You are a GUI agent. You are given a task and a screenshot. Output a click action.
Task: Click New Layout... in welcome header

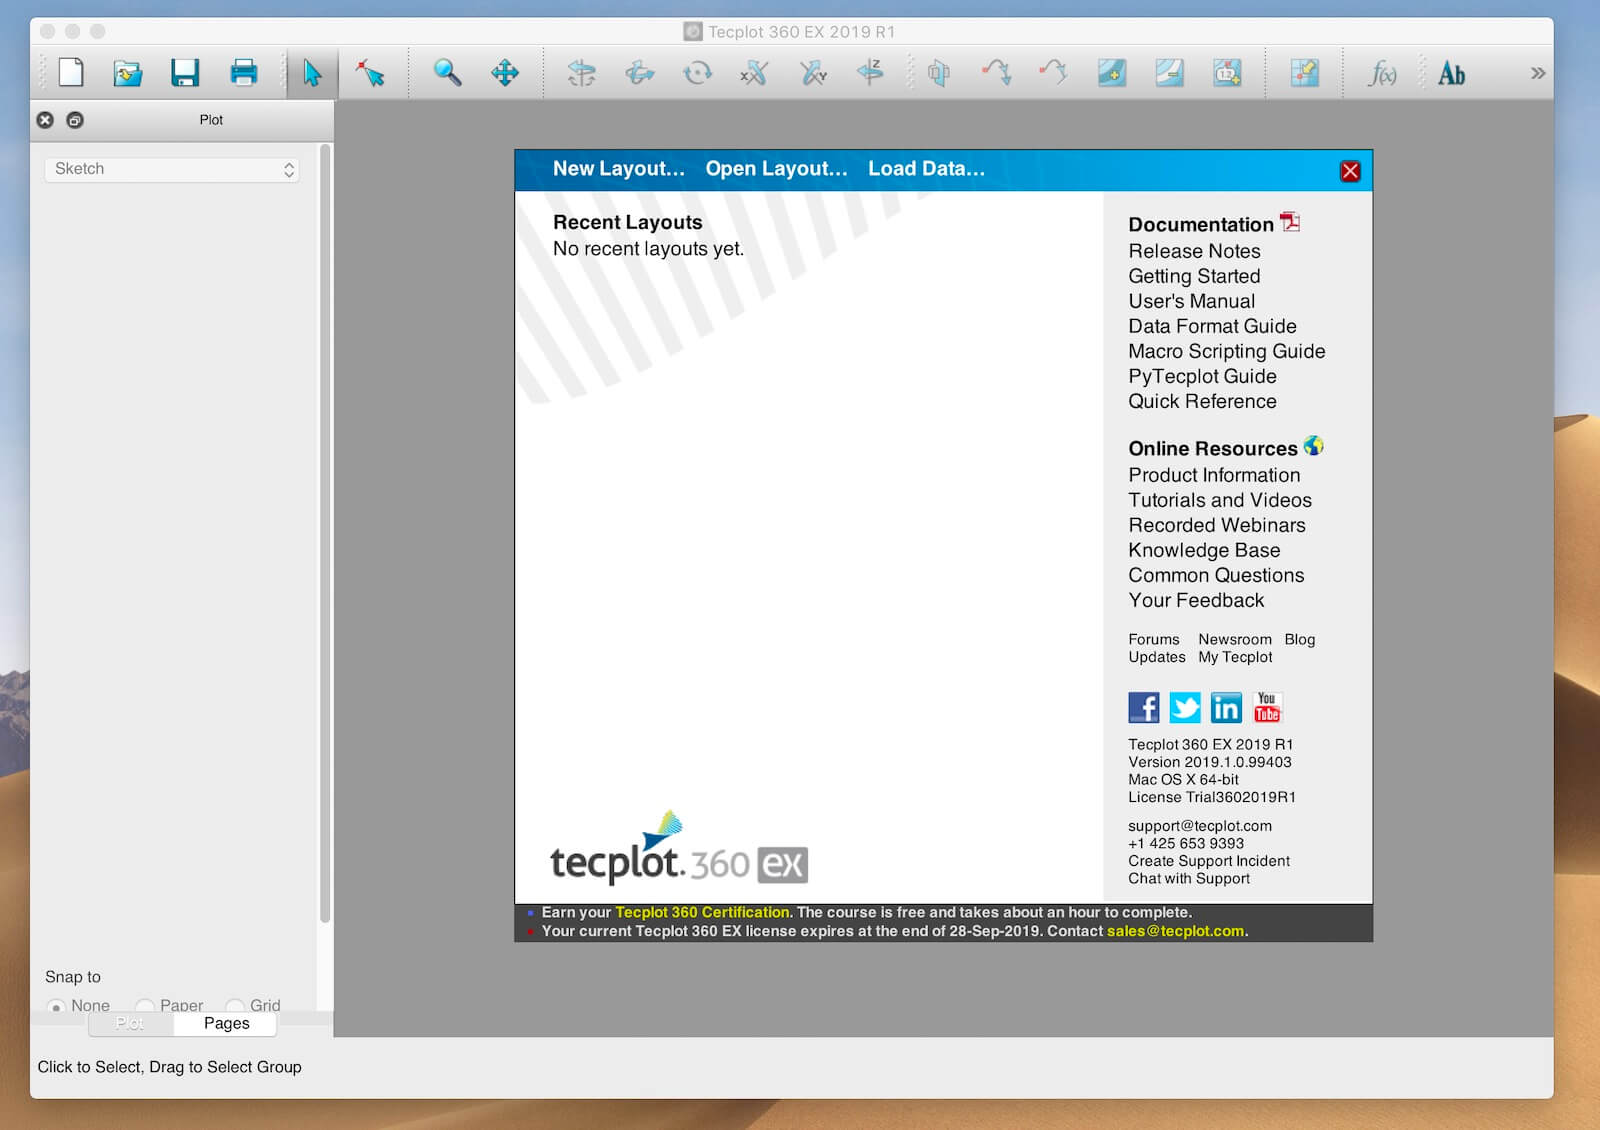(619, 169)
